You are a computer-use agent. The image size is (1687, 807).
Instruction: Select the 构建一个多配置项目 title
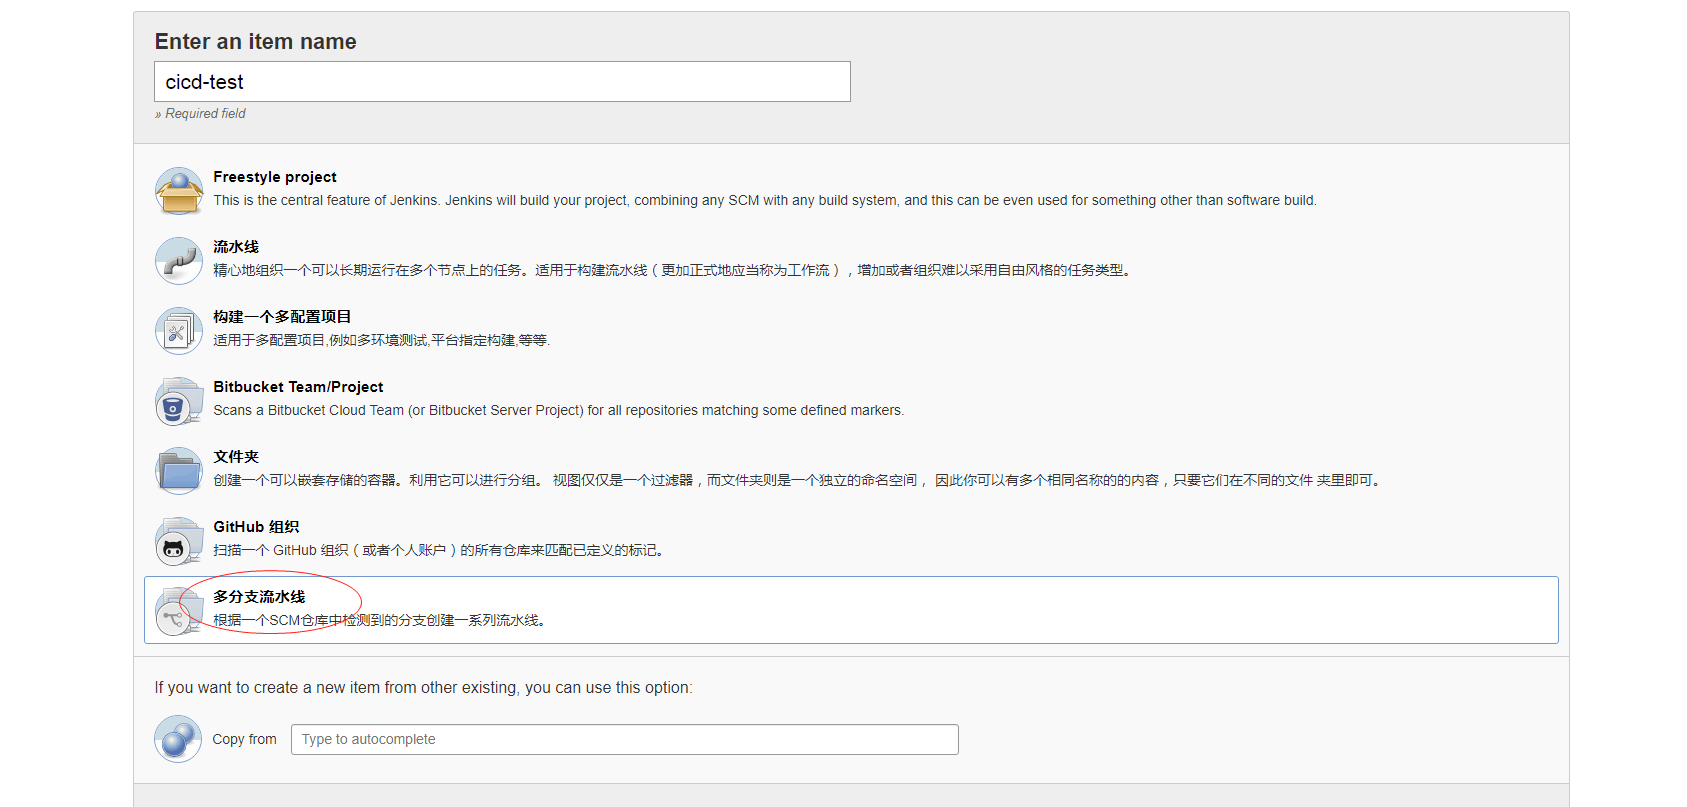click(282, 317)
